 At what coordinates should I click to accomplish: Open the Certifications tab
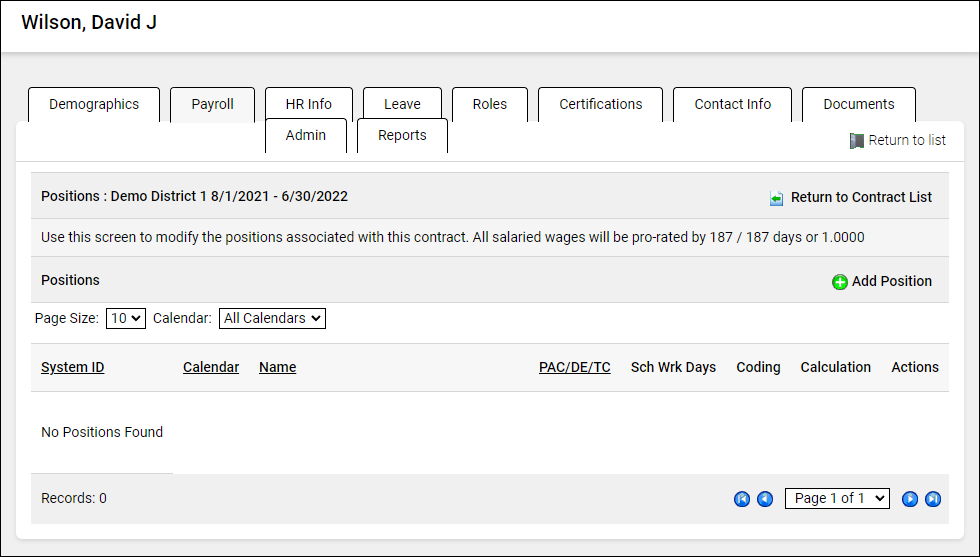[x=600, y=104]
